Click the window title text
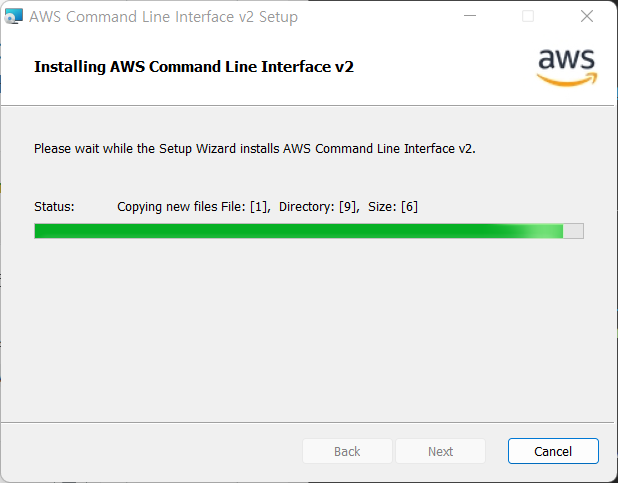This screenshot has width=618, height=483. click(163, 17)
